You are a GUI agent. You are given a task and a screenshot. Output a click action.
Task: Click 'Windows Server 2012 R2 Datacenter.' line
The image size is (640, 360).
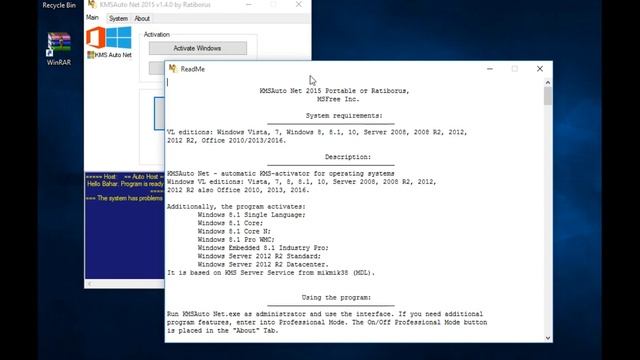[263, 264]
